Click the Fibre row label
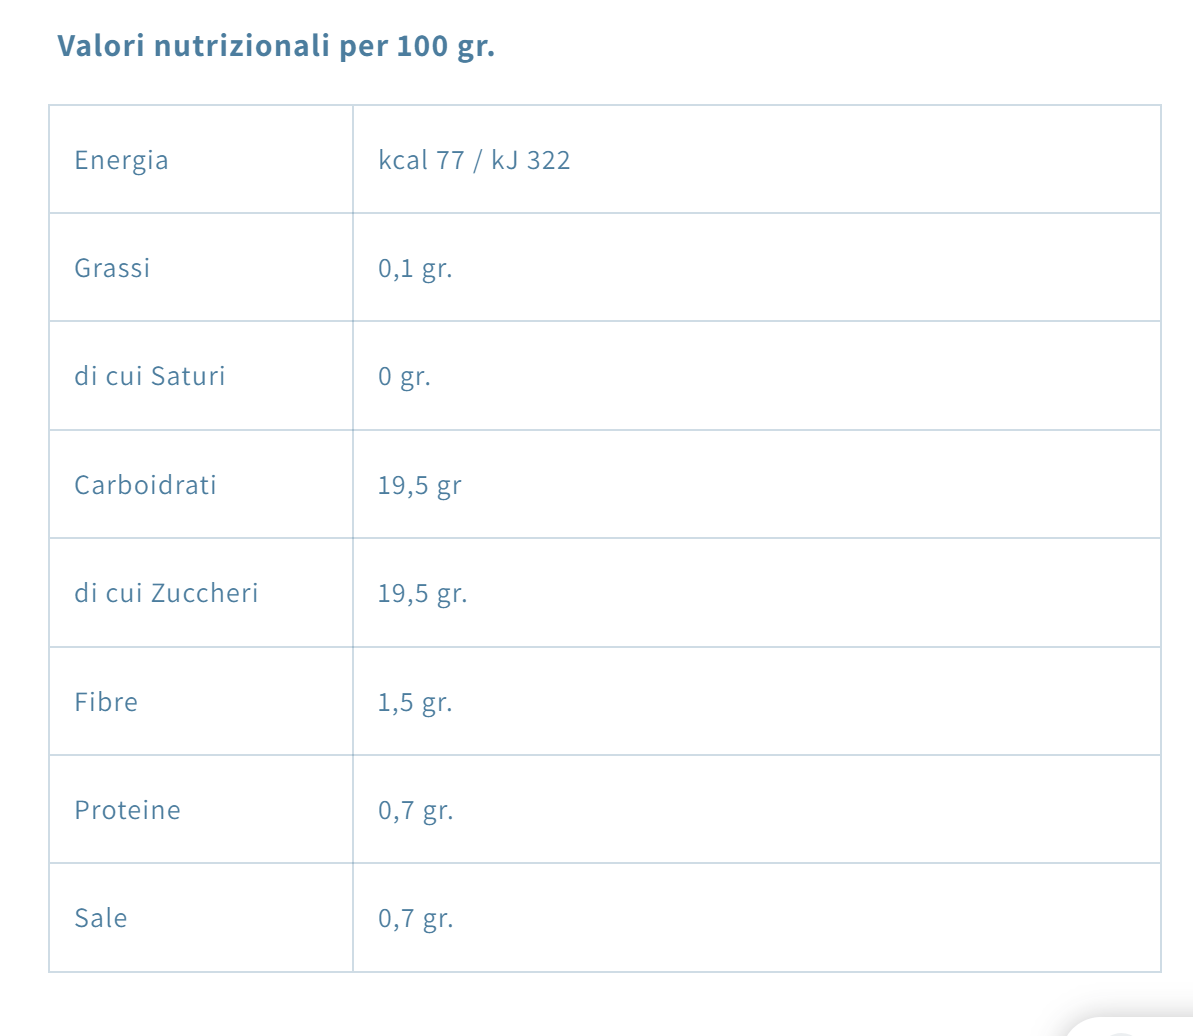 [x=106, y=702]
